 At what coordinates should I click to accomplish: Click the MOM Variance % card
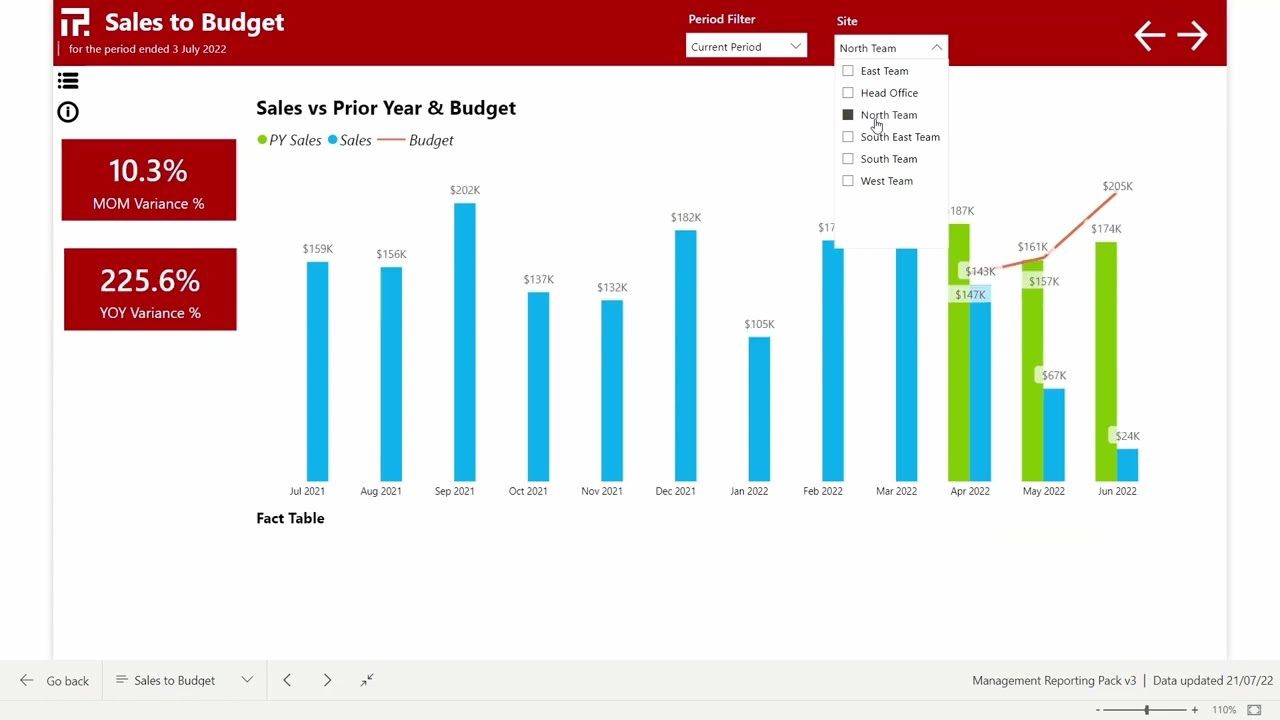coord(149,180)
